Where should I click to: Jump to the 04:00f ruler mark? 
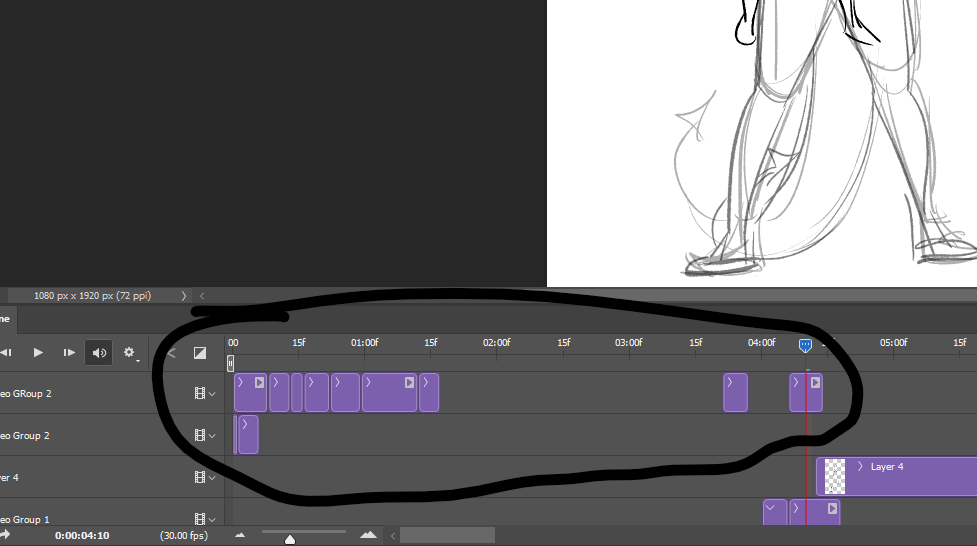click(x=761, y=343)
